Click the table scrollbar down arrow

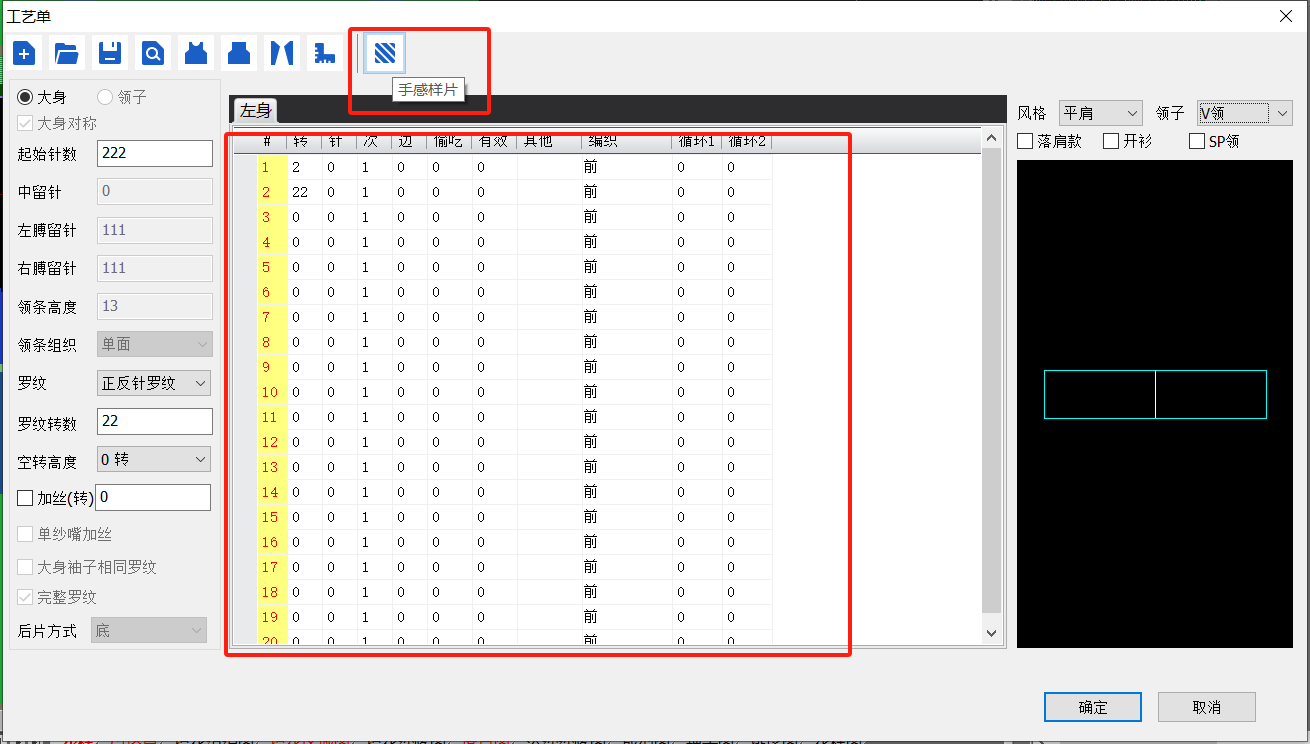[991, 632]
